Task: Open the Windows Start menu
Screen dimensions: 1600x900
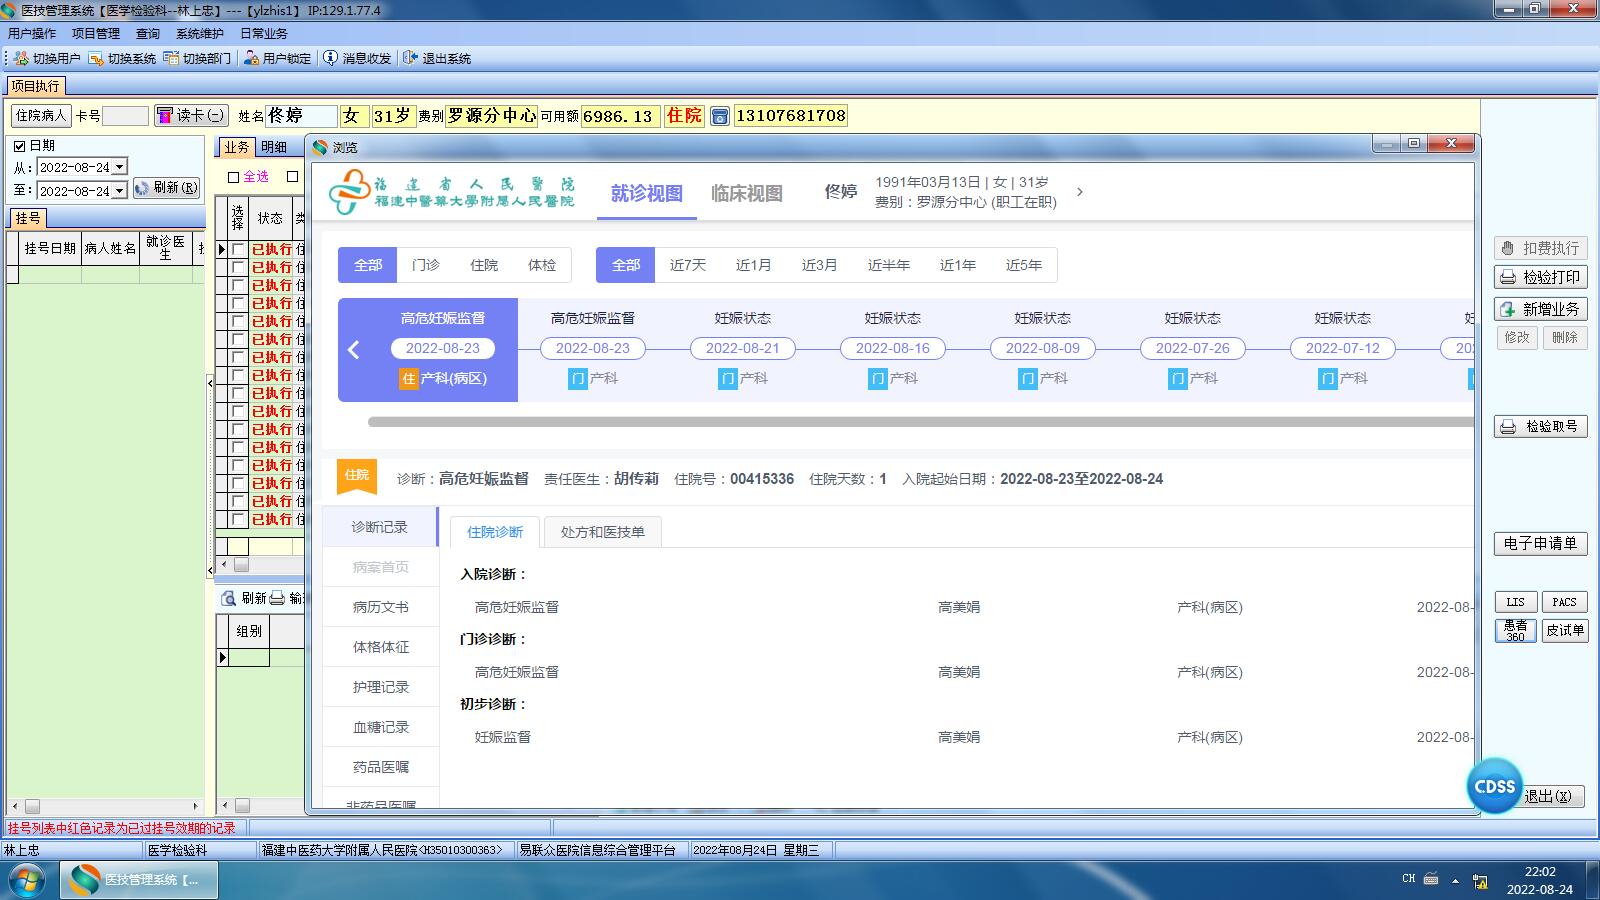Action: (x=27, y=880)
